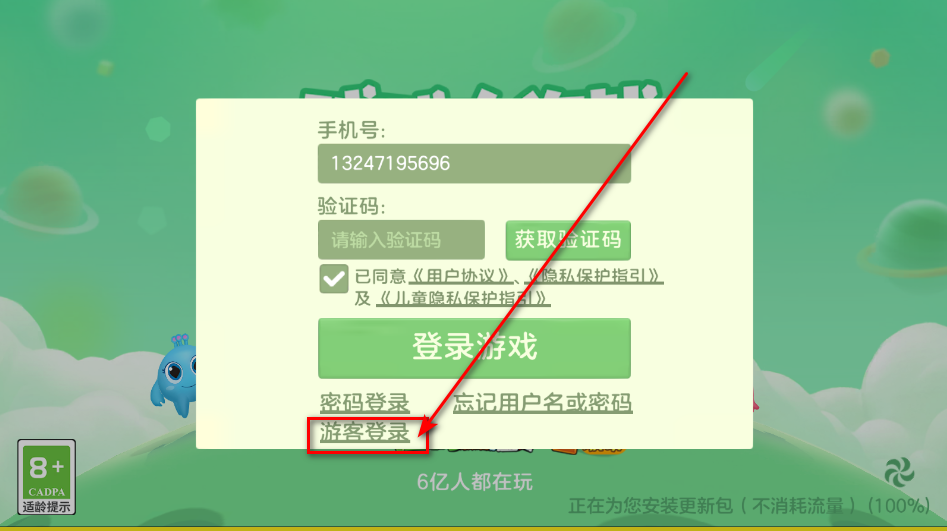Click the green 登录游戏 button

click(x=474, y=348)
